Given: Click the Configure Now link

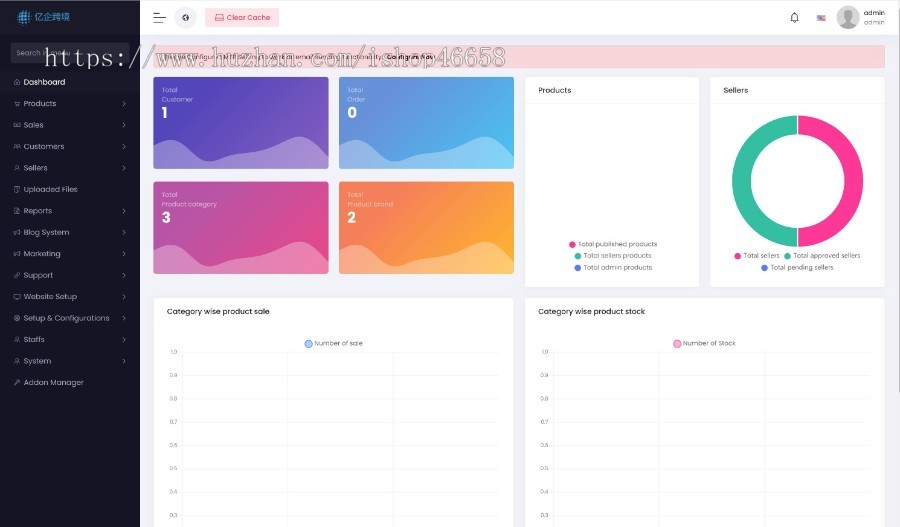Looking at the screenshot, I should pyautogui.click(x=410, y=57).
